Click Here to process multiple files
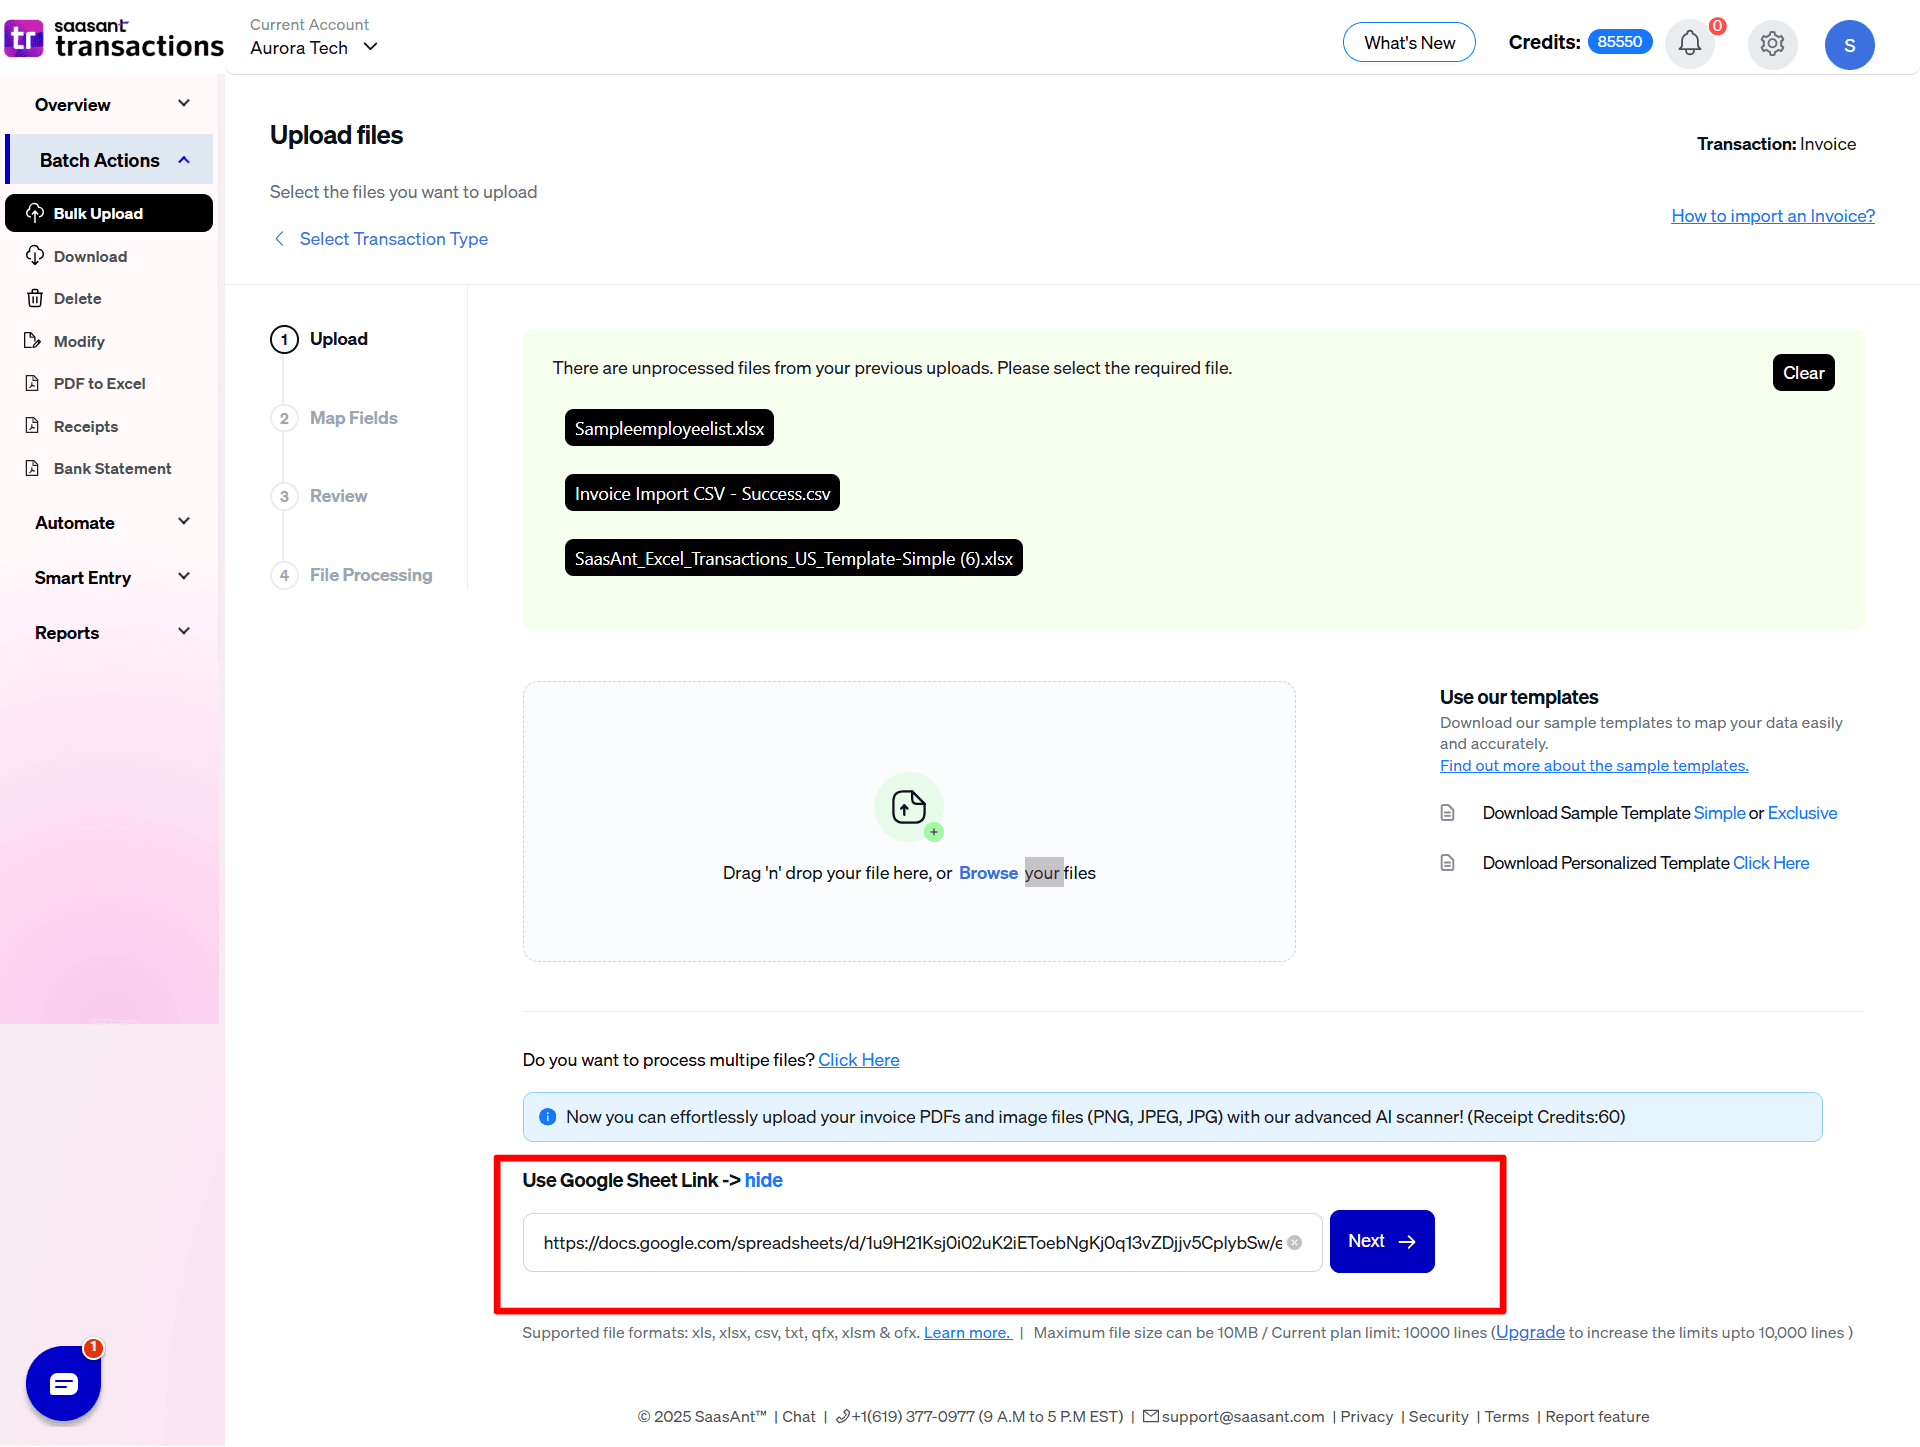The height and width of the screenshot is (1447, 1920). 859,1059
